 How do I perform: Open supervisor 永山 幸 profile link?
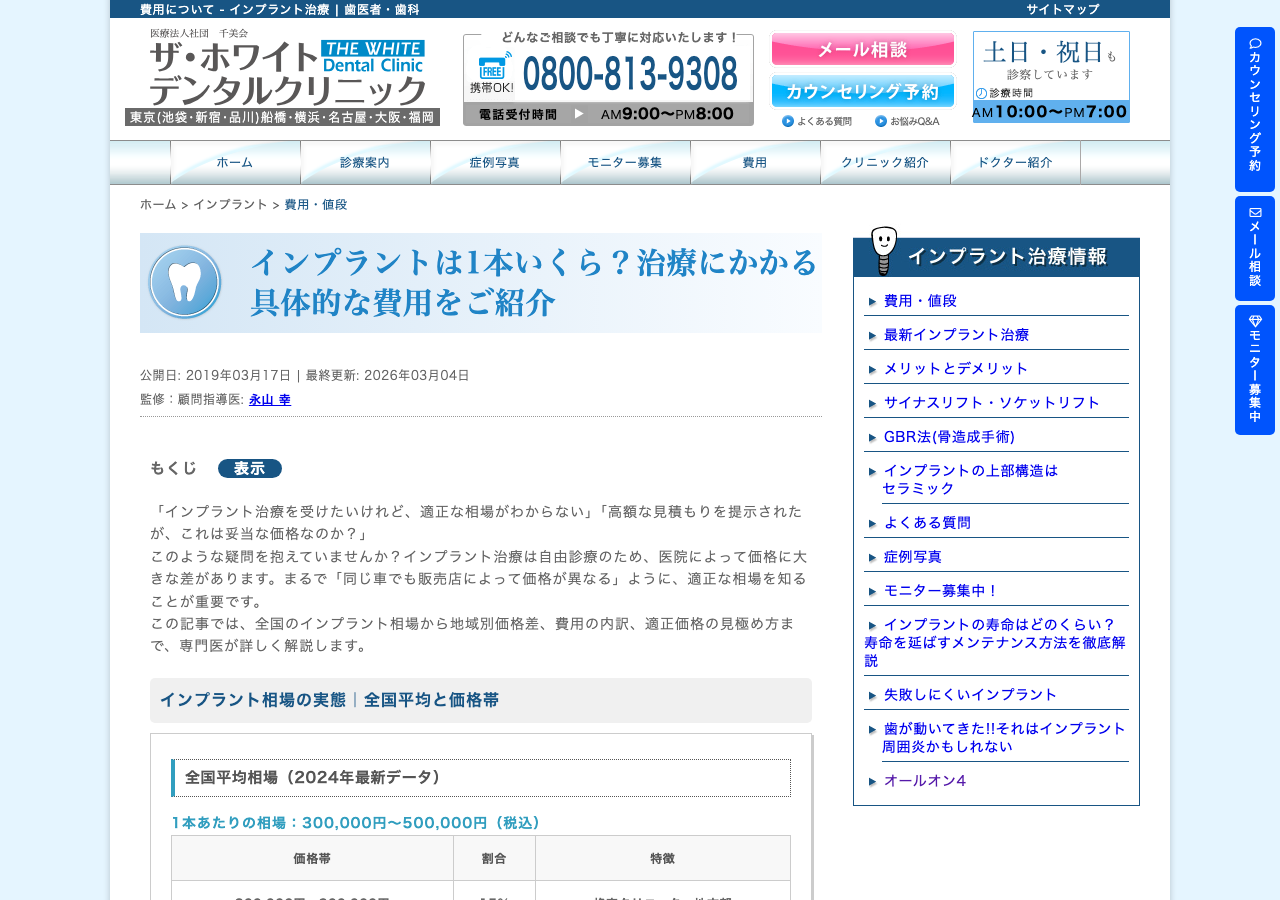[270, 399]
